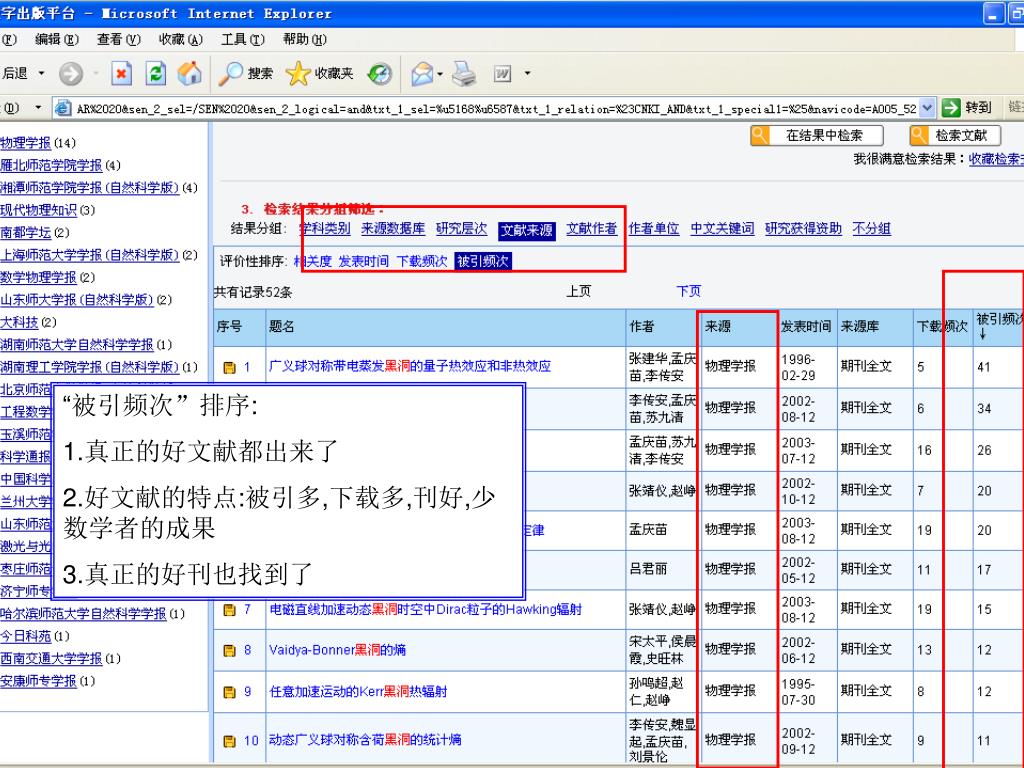This screenshot has width=1024, height=768.
Task: Click the record icon for row 7
Action: click(229, 610)
